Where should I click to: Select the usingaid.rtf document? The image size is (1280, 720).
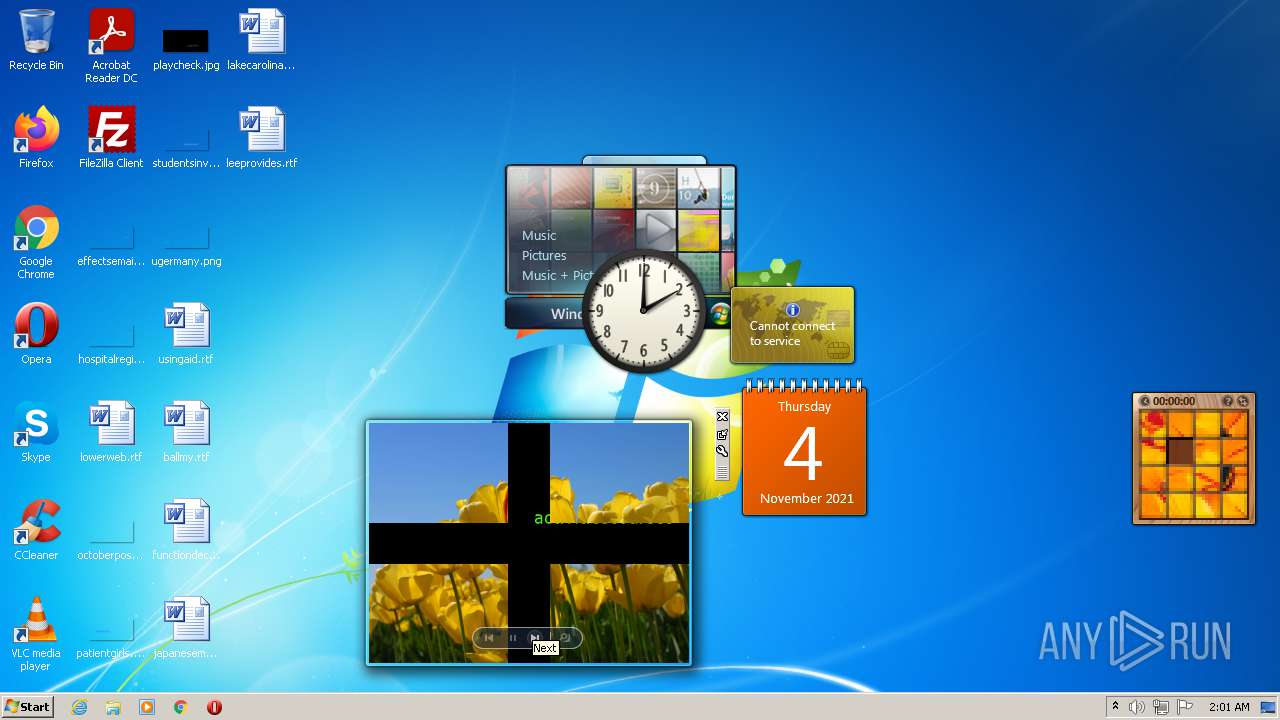[186, 334]
